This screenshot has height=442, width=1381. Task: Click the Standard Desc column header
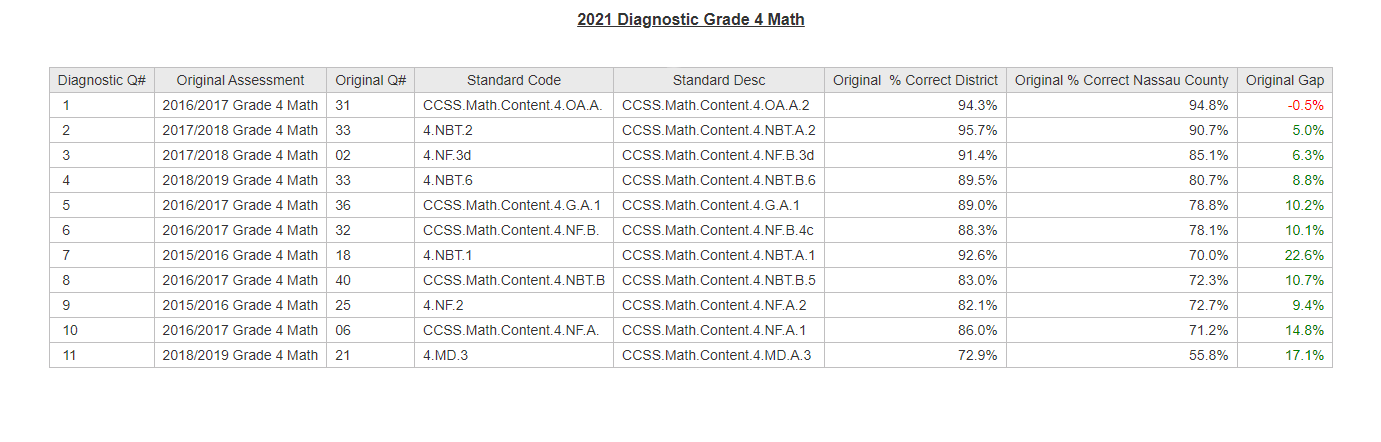pos(719,80)
